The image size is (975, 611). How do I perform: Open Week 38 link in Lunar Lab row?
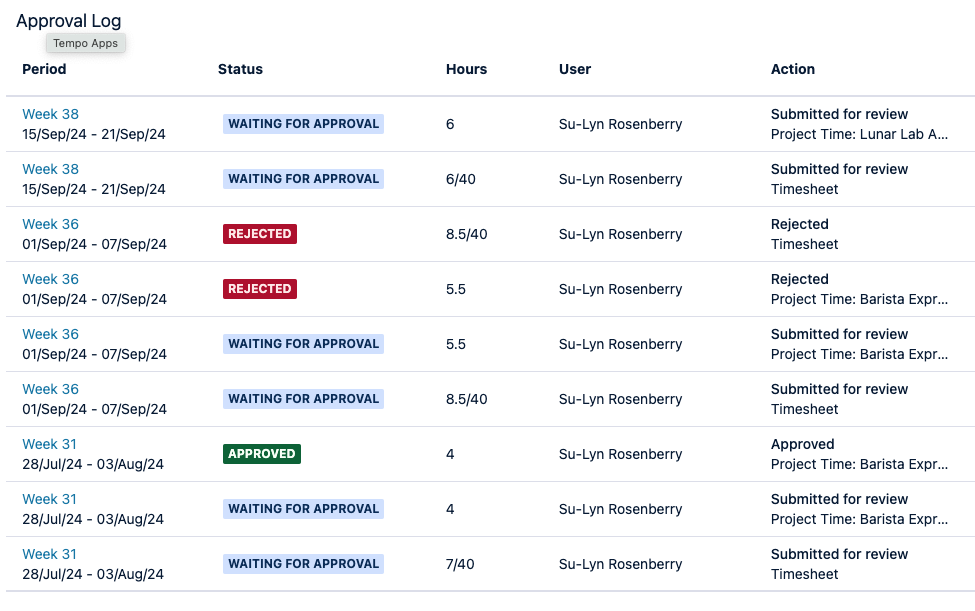pos(50,114)
